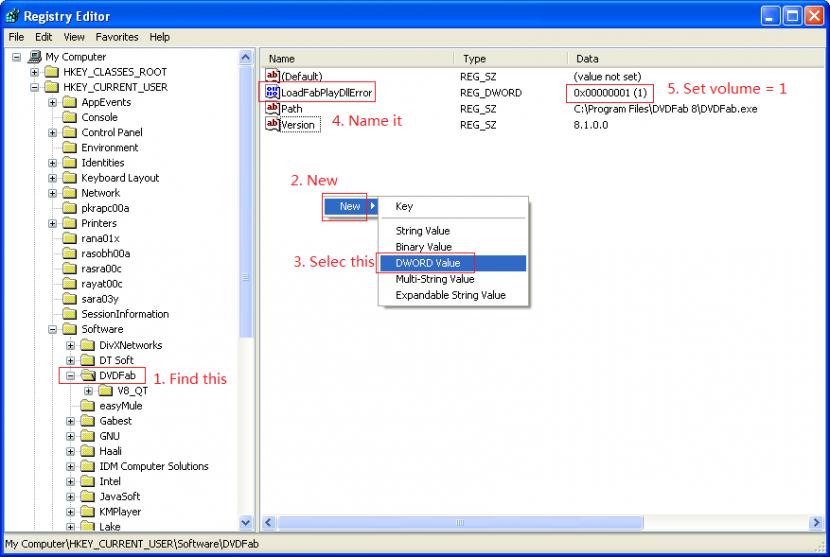
Task: Expand the AppEvents node
Action: 52,102
